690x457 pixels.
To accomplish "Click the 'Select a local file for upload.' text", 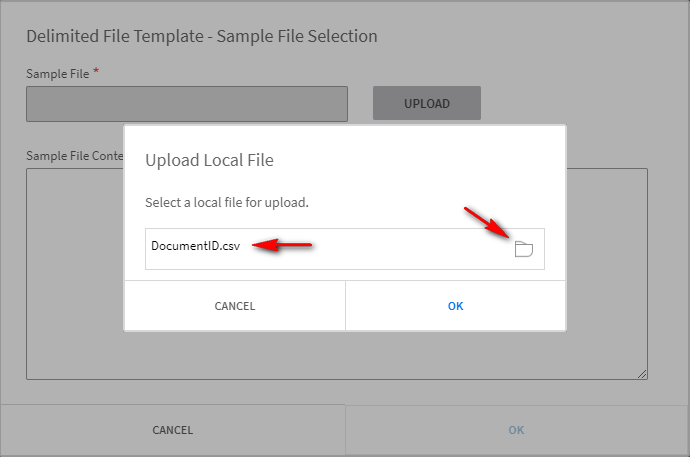I will pyautogui.click(x=227, y=202).
